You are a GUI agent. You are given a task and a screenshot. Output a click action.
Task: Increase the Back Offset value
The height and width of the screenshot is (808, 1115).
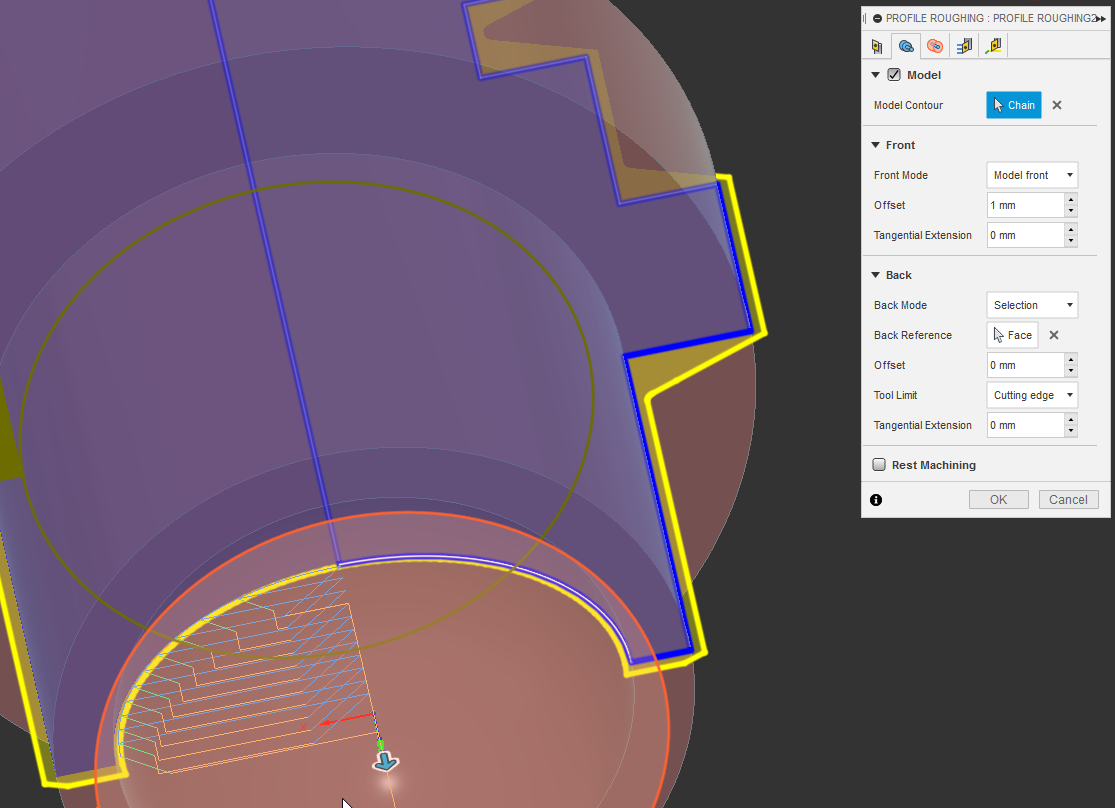coord(1071,359)
